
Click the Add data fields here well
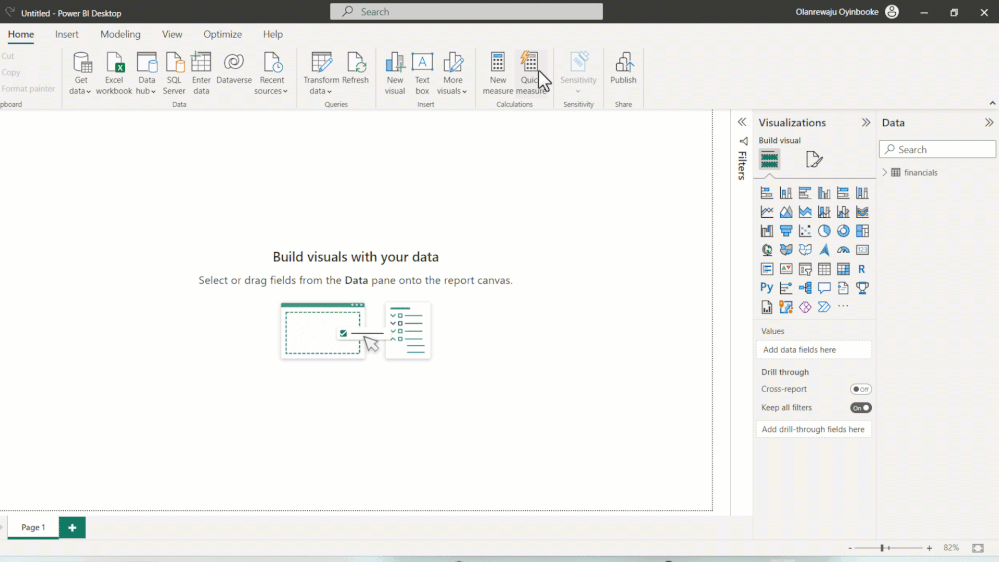pyautogui.click(x=814, y=350)
